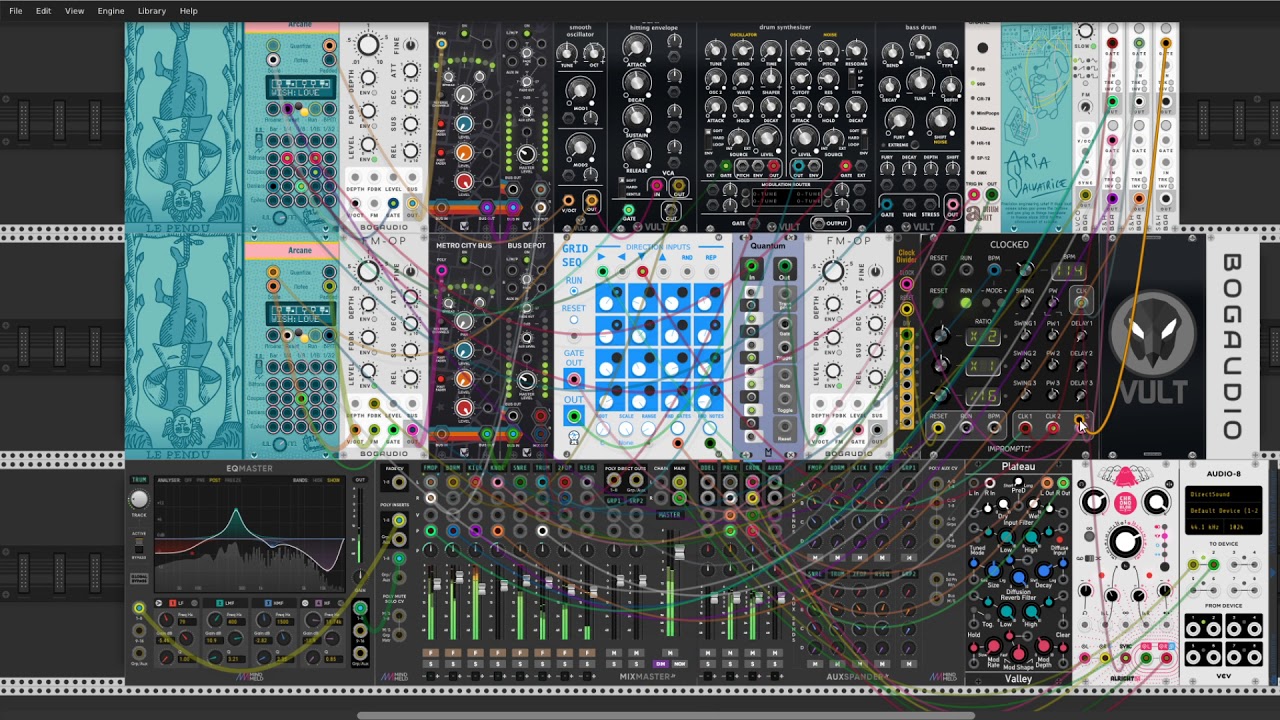Open Audio-8 Default Device selector
Image resolution: width=1280 pixels, height=720 pixels.
[x=1224, y=510]
